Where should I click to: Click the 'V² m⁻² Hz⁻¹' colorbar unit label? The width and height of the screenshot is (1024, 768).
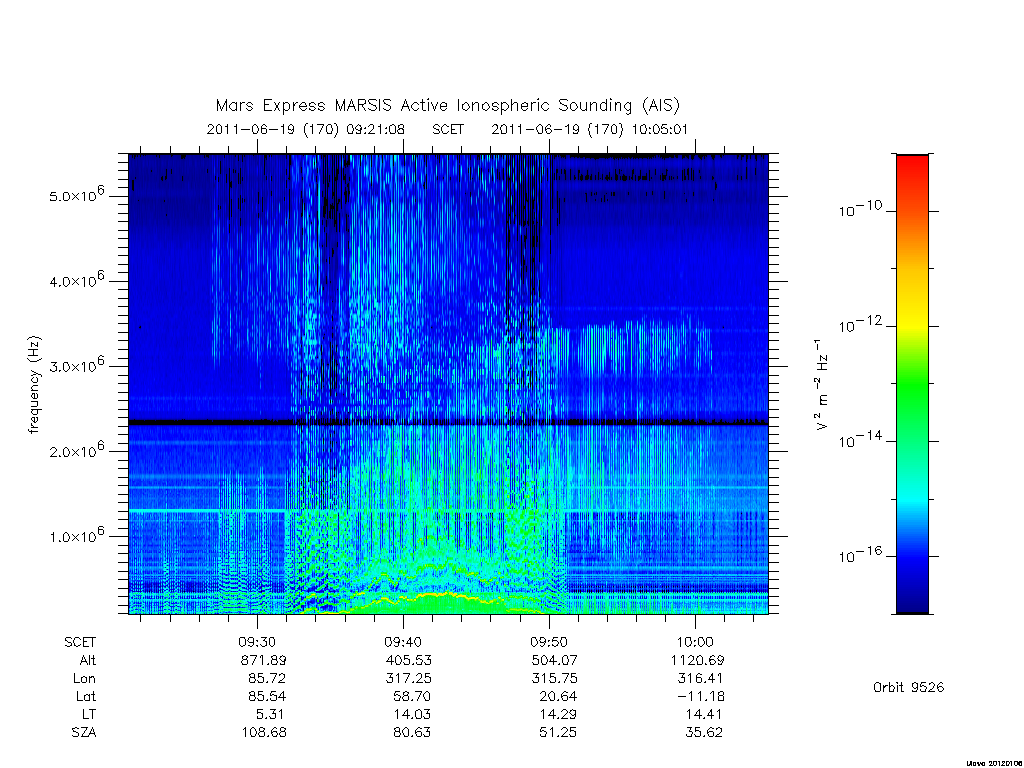(x=822, y=384)
